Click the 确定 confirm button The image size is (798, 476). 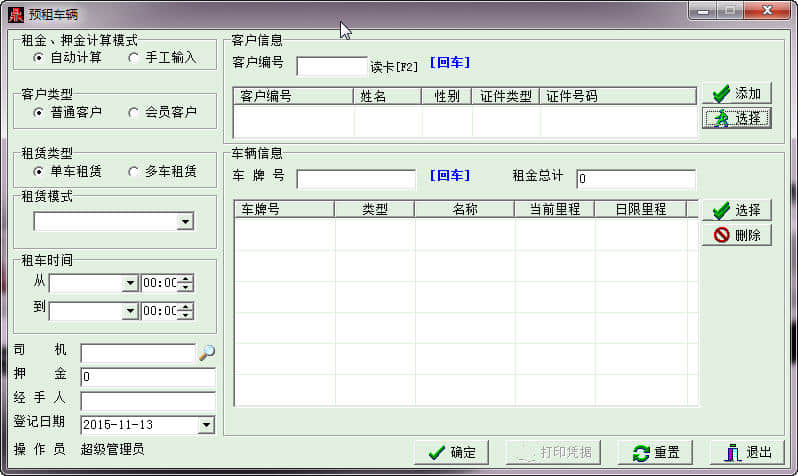pos(451,452)
